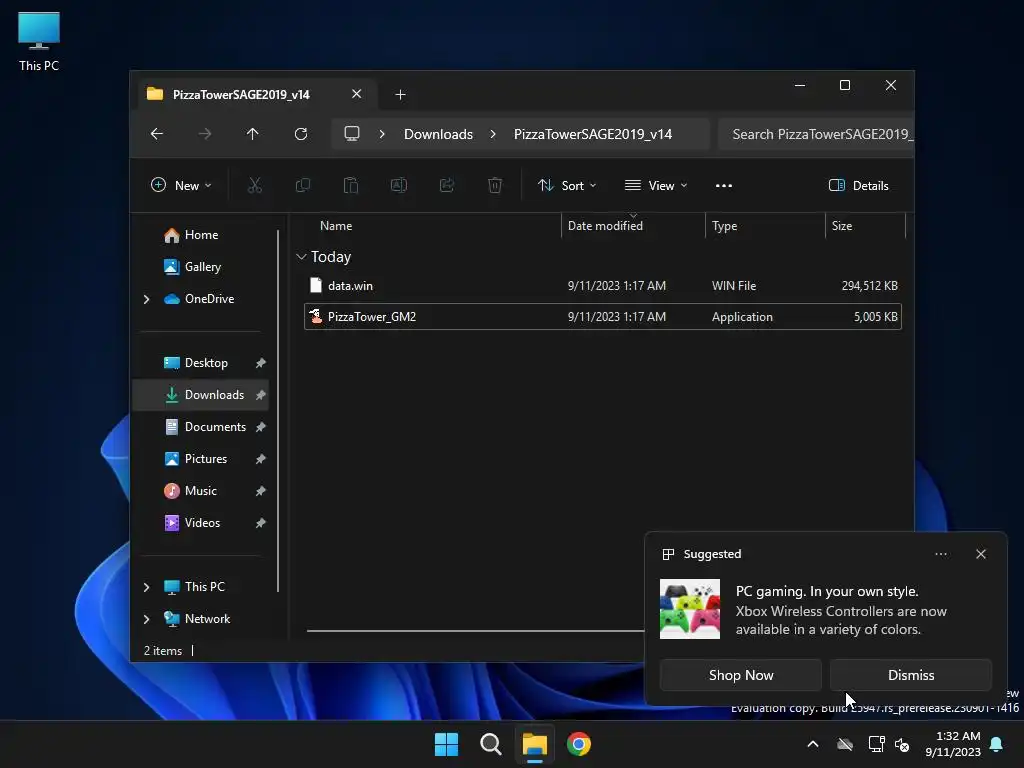1024x768 pixels.
Task: Unpin Desktop using its pin icon
Action: coord(261,363)
